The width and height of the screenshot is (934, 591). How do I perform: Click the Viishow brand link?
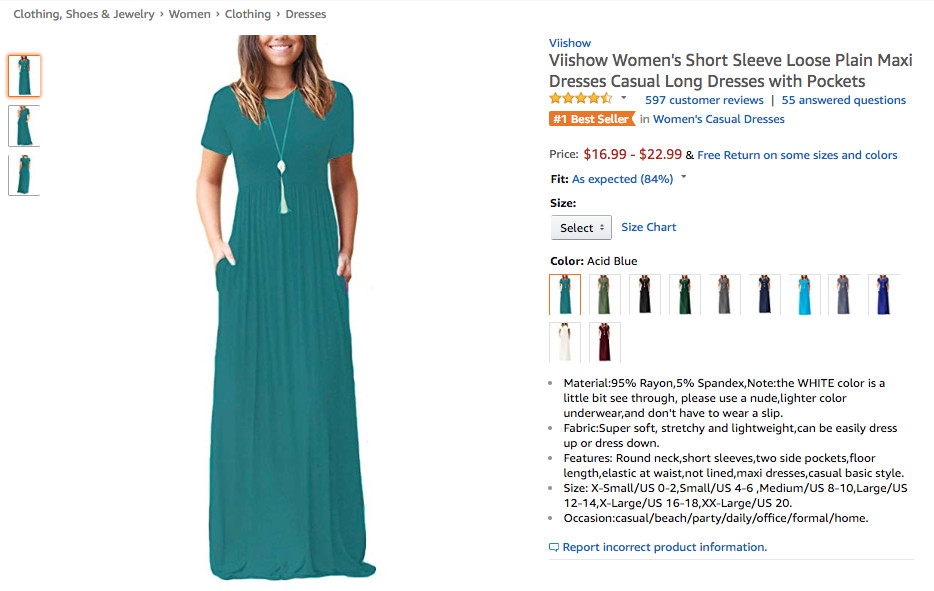570,43
